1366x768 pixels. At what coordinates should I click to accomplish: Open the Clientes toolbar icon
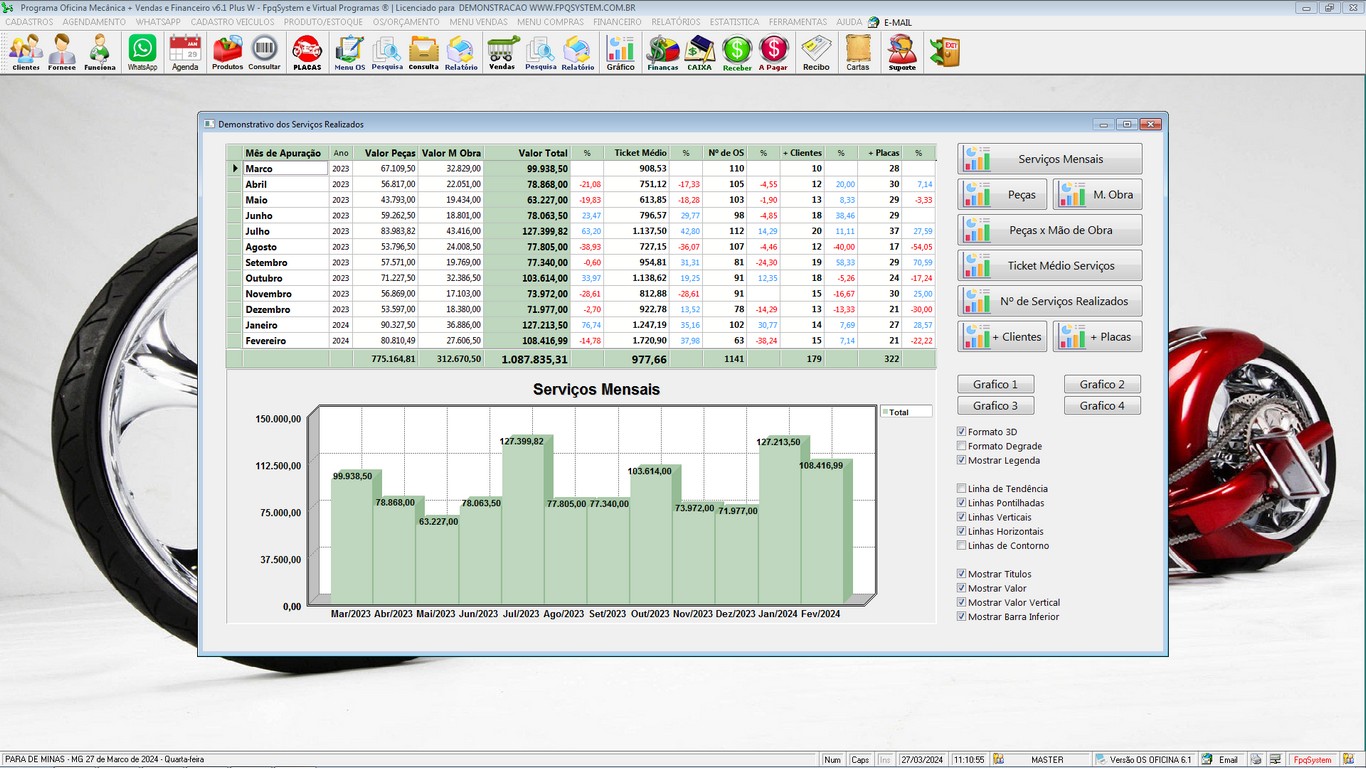tap(26, 52)
